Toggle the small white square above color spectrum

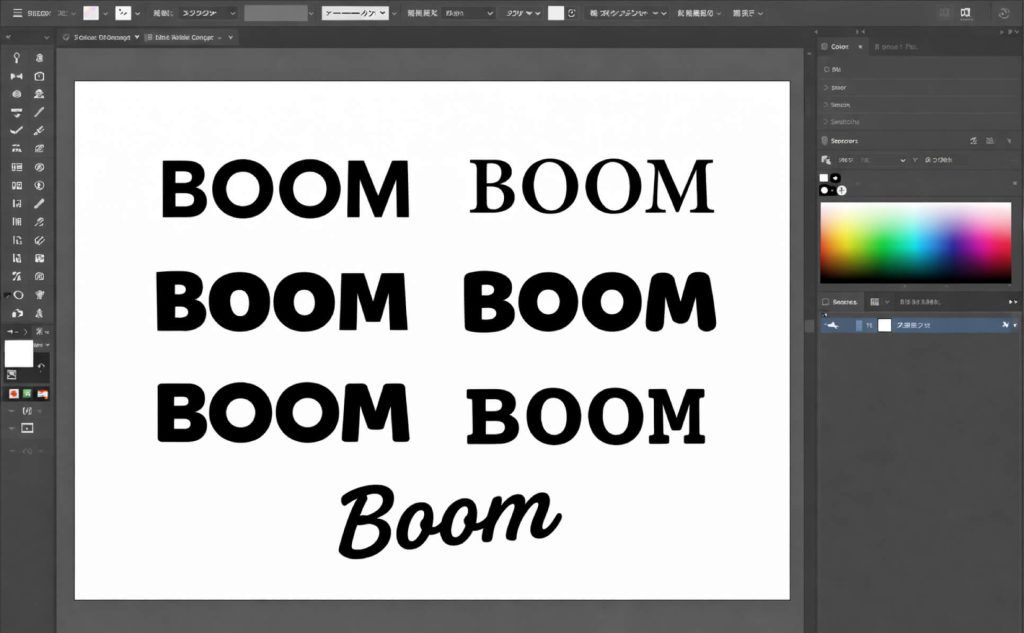pos(824,178)
